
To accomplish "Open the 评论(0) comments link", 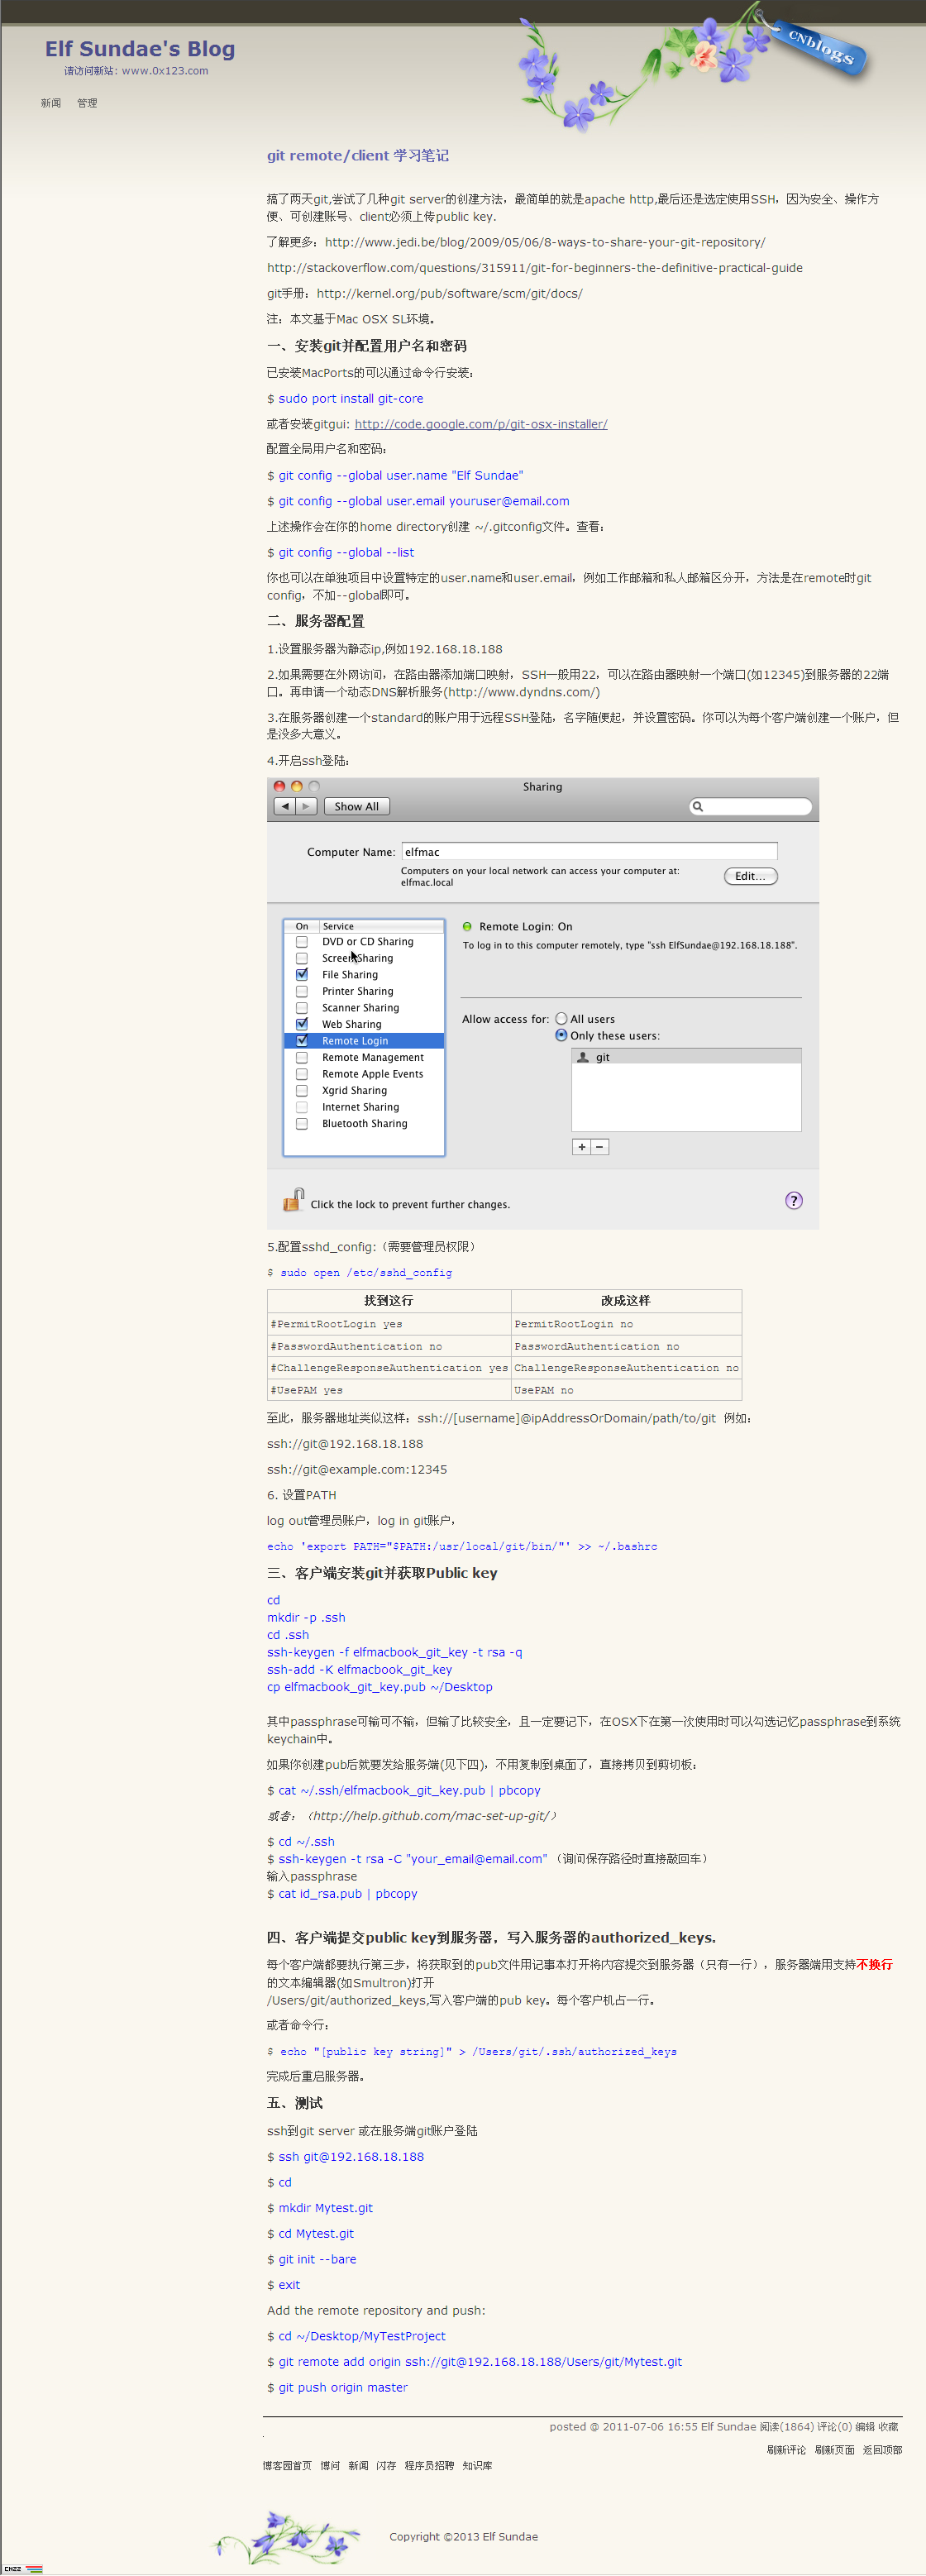I will tap(834, 2427).
